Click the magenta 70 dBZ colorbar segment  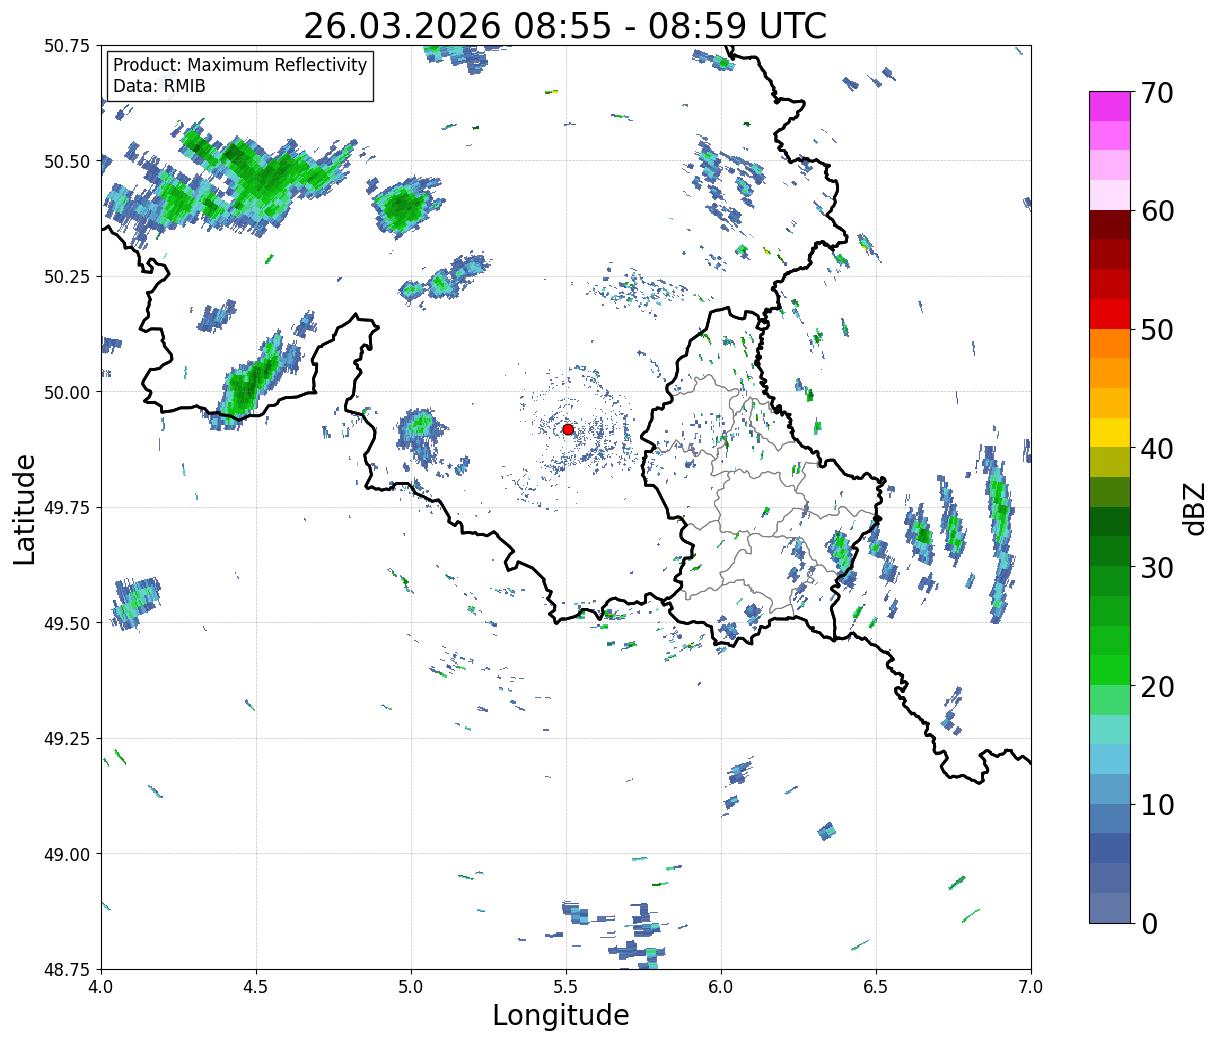coord(1109,106)
